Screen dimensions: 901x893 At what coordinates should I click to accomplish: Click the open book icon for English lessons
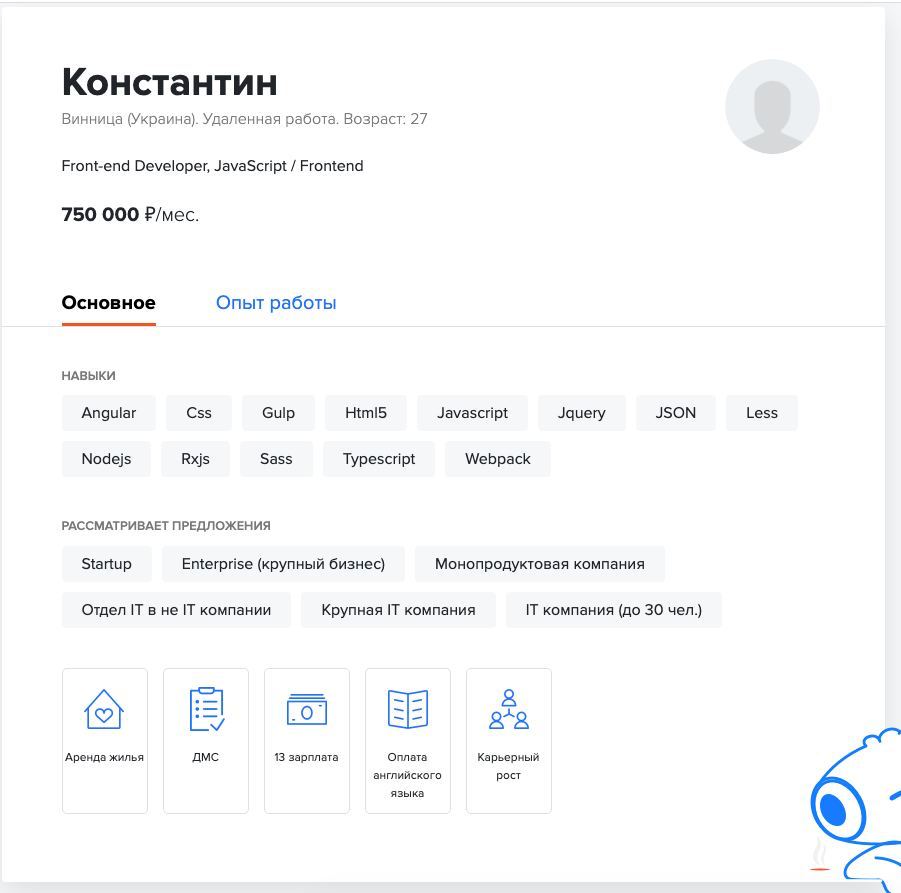(408, 709)
